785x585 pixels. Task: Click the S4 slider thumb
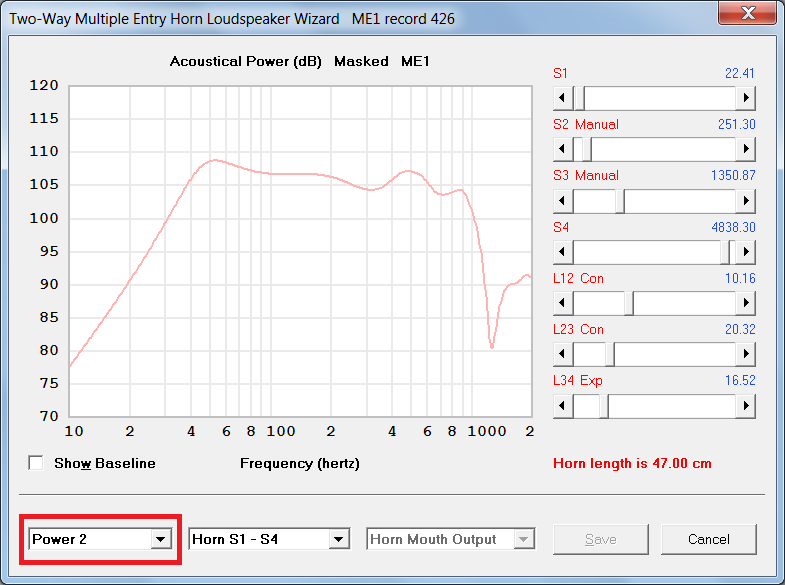[x=725, y=252]
